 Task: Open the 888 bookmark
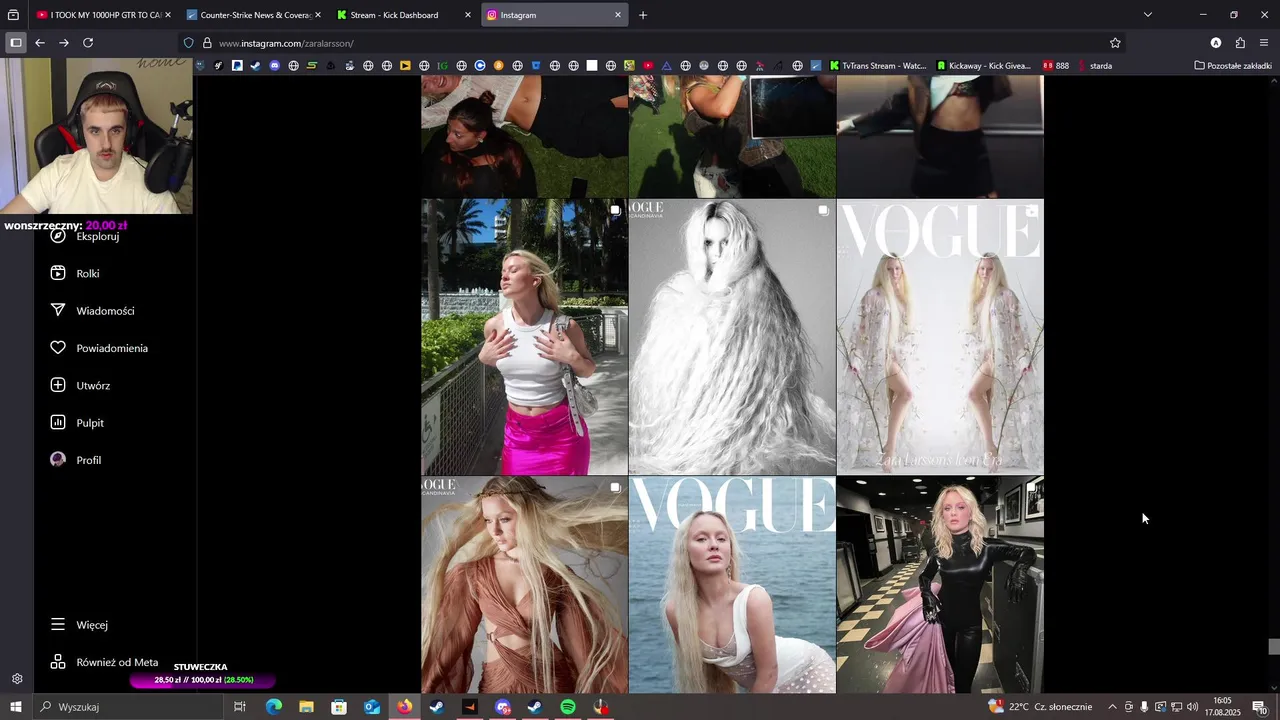coord(1056,66)
